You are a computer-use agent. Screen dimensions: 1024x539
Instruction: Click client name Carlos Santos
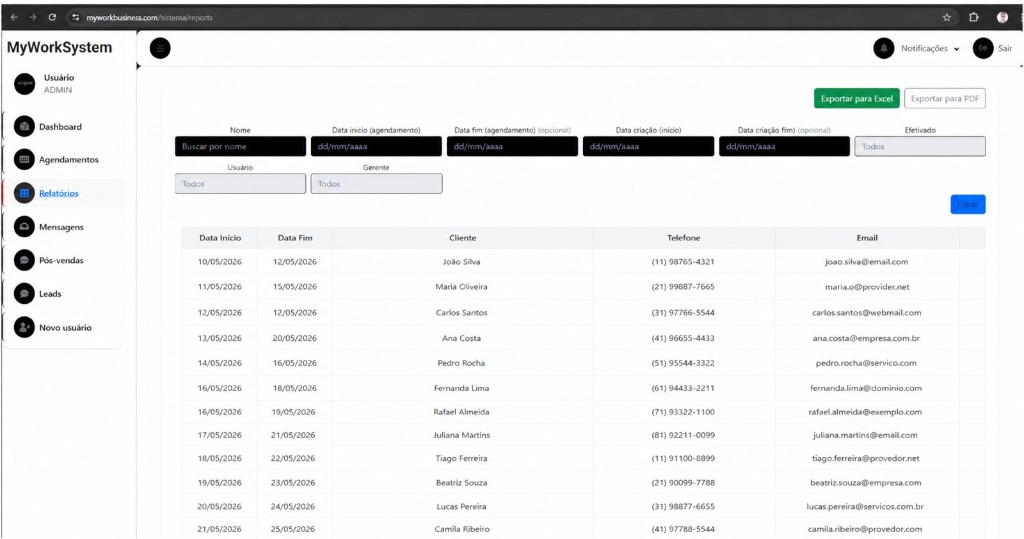click(462, 312)
